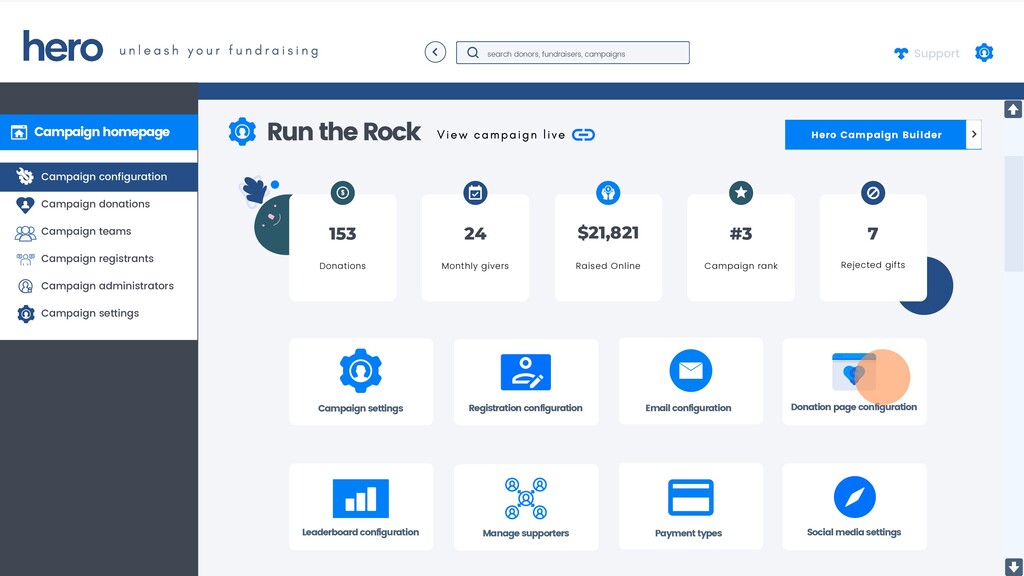1024x576 pixels.
Task: Open the Email configuration tile
Action: 690,381
